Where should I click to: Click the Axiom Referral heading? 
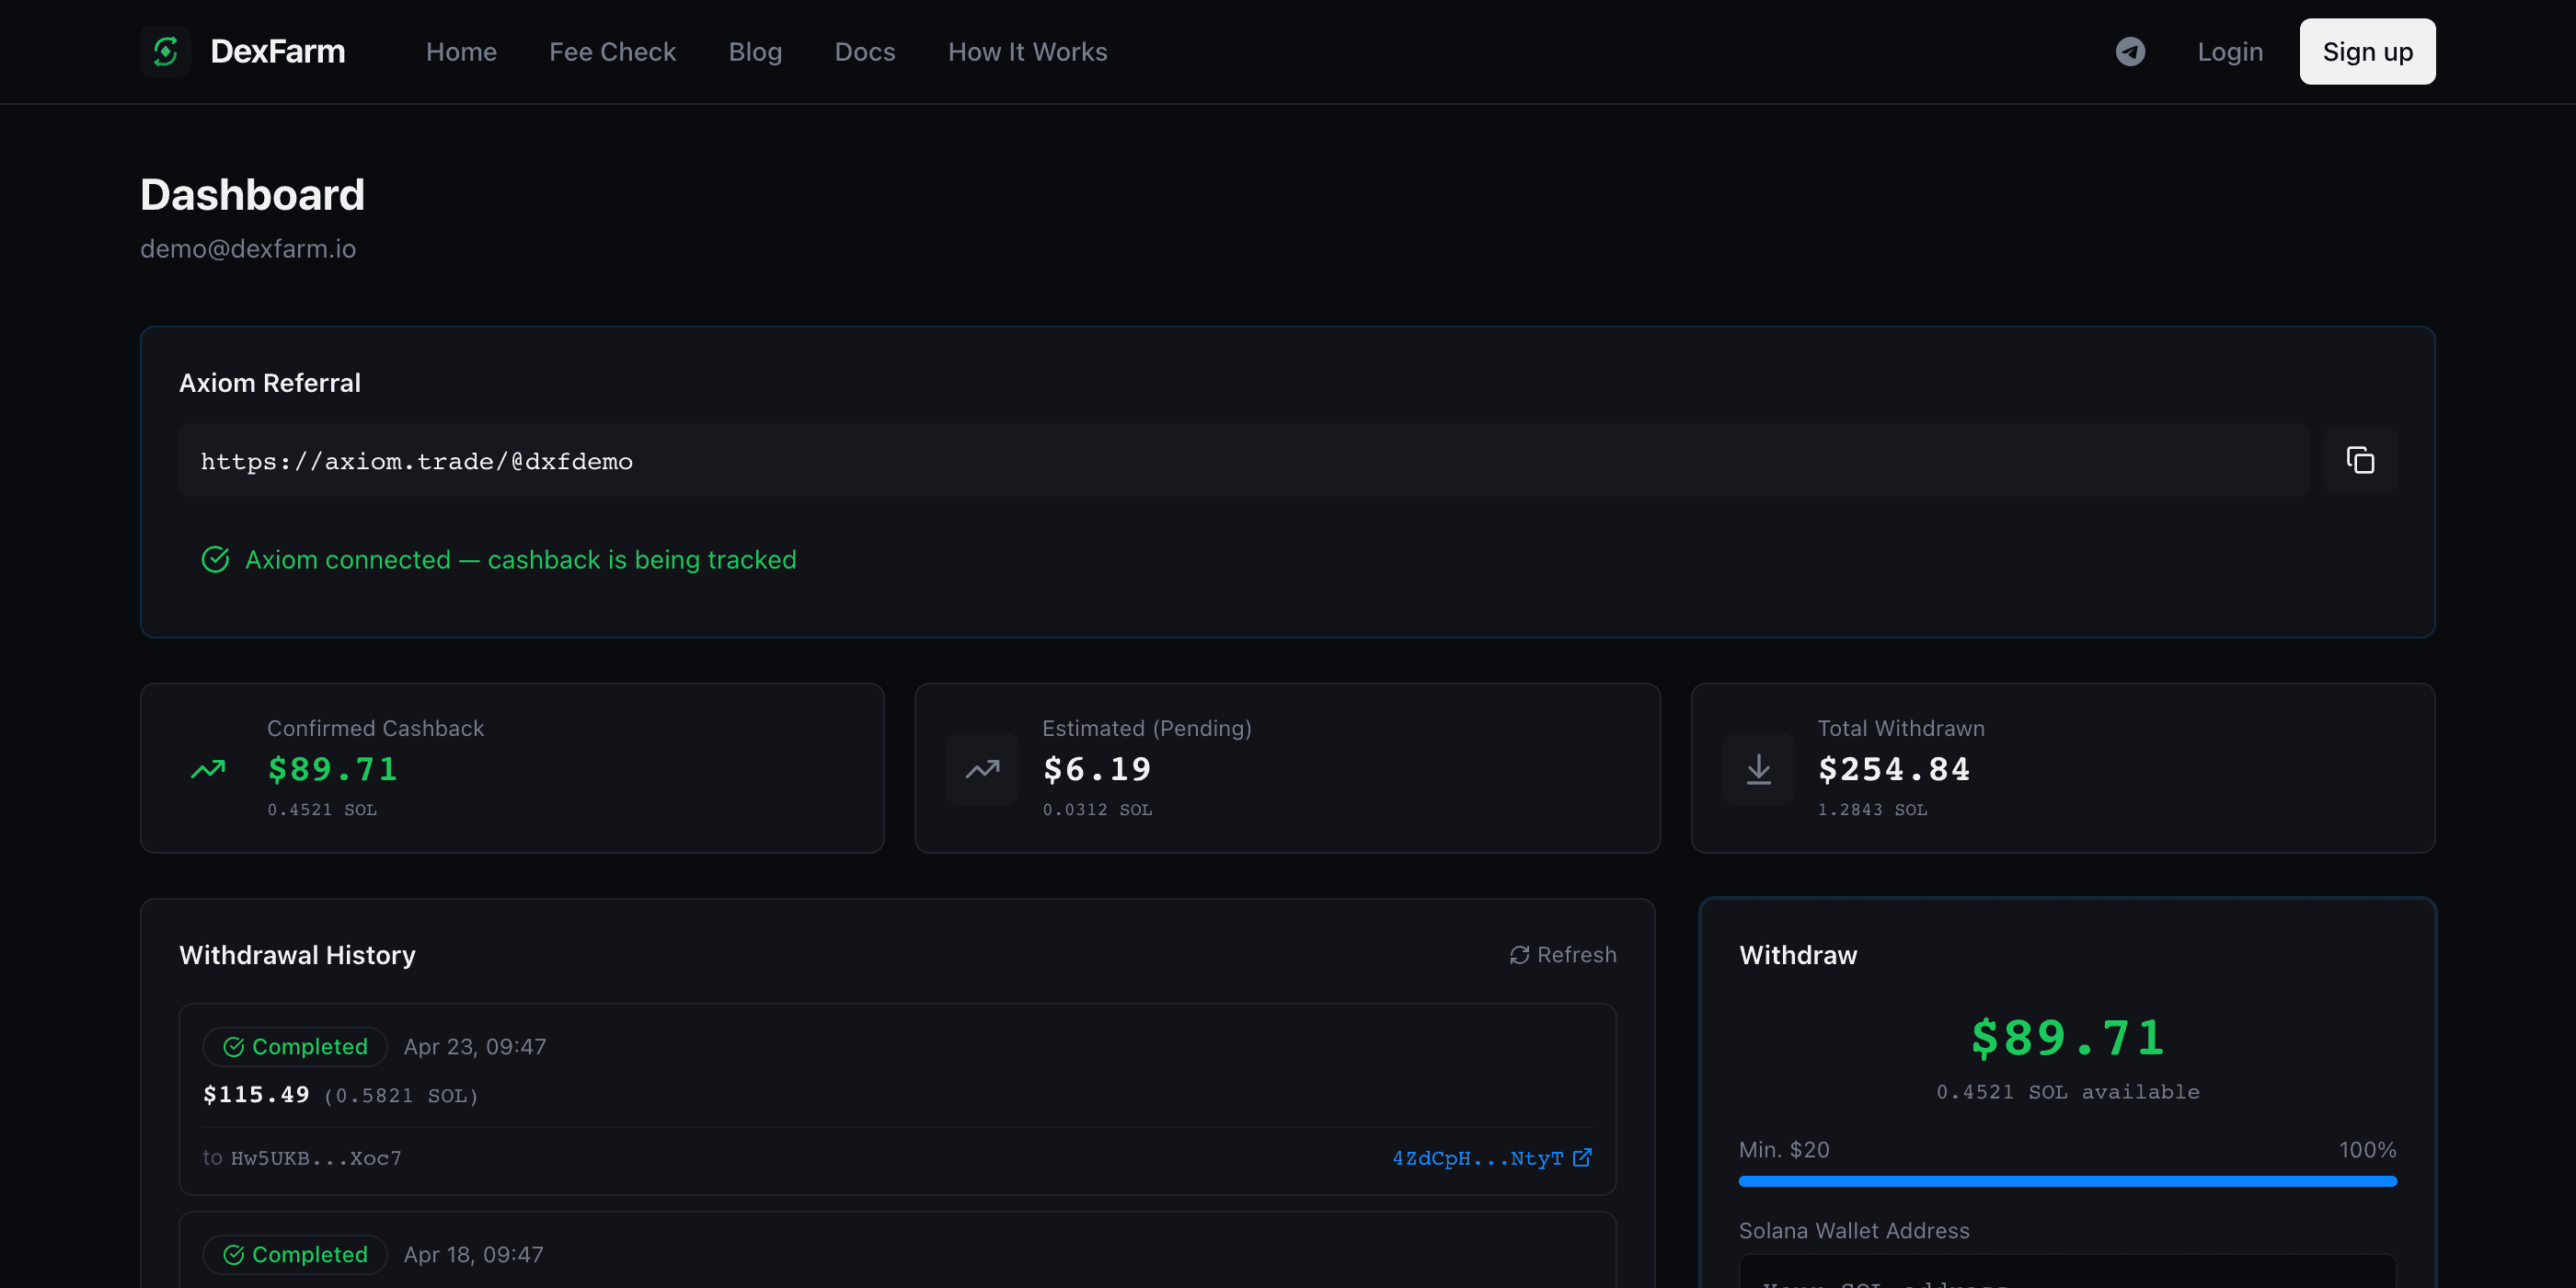(x=270, y=383)
